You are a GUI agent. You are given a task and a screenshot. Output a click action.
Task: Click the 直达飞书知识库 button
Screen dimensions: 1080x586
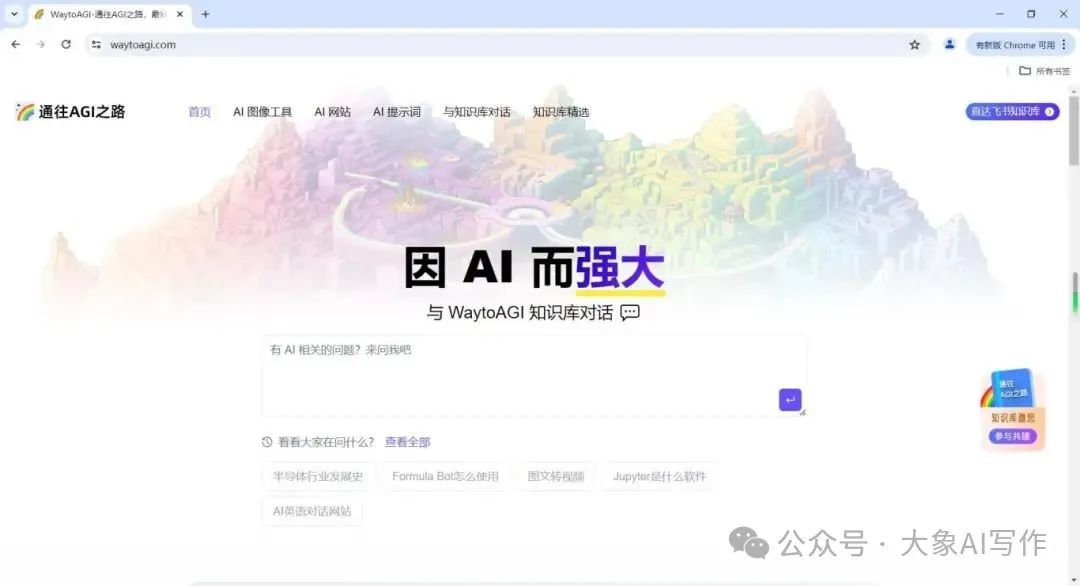[1012, 112]
